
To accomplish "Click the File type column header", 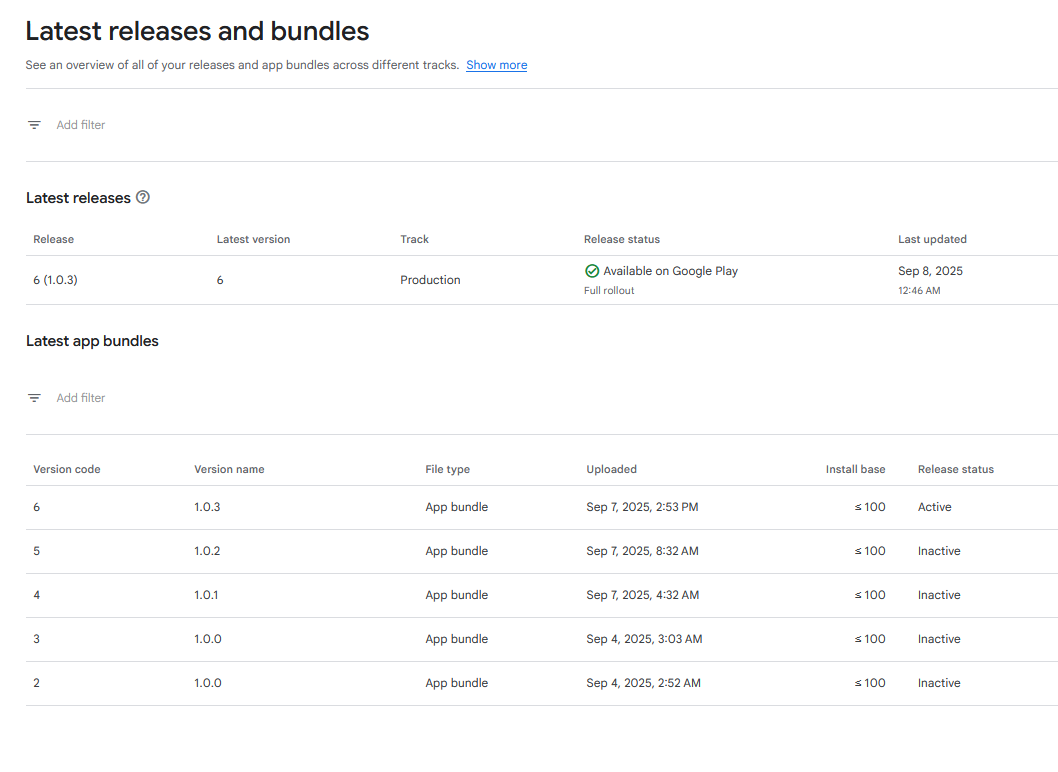I will pyautogui.click(x=447, y=470).
